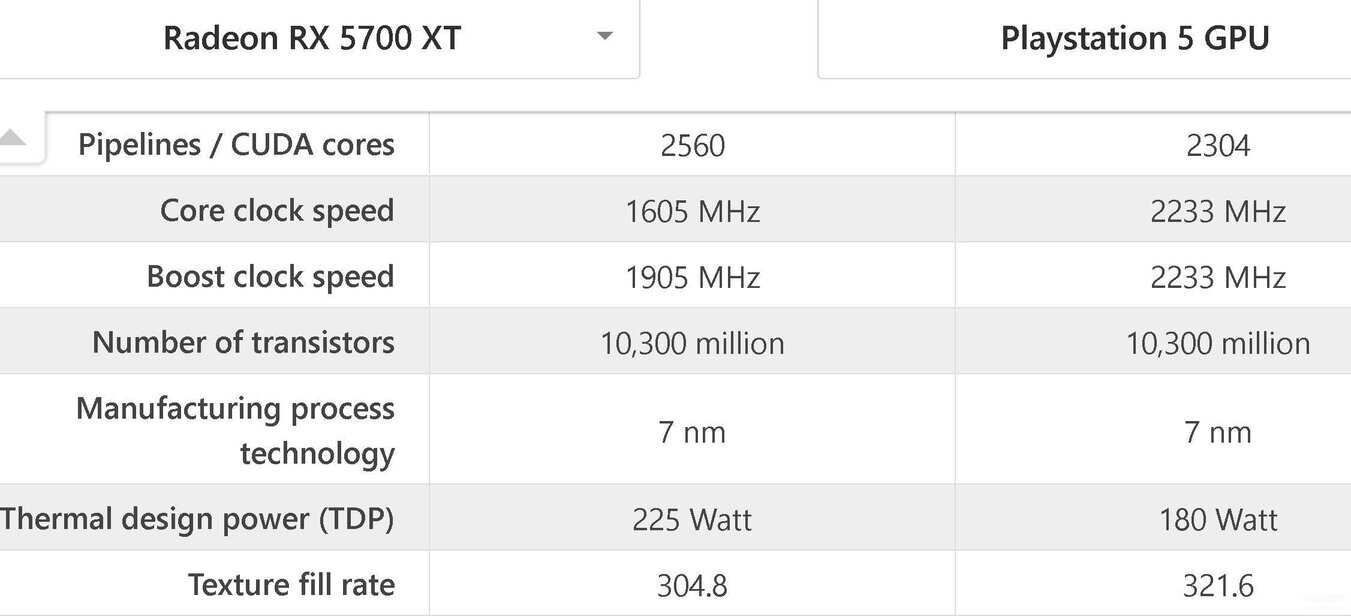Select the 225 Watt TDP value
The width and height of the screenshot is (1351, 616).
(x=692, y=520)
